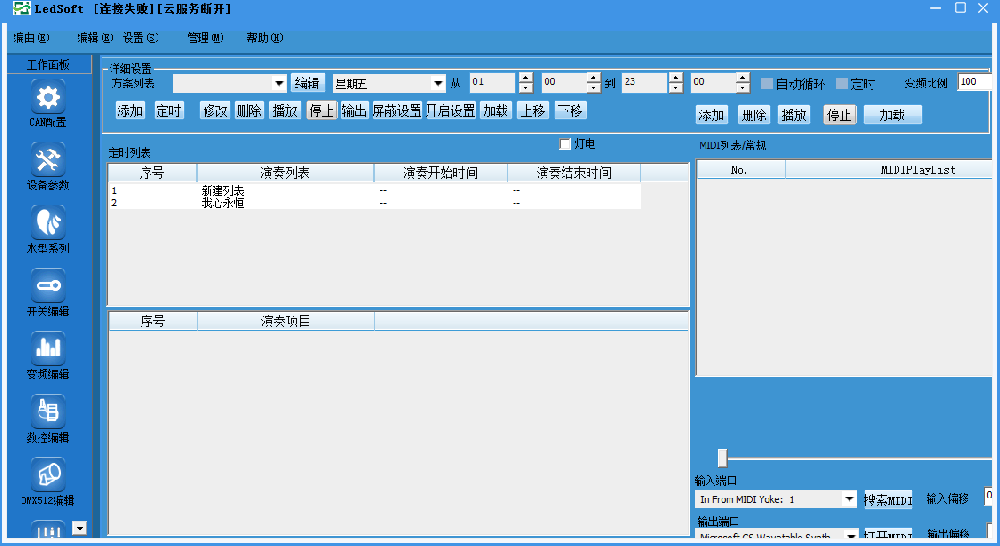Screen dimensions: 1000x546
Task: Expand the 输入端口 MIDI input dropdown
Action: point(849,499)
